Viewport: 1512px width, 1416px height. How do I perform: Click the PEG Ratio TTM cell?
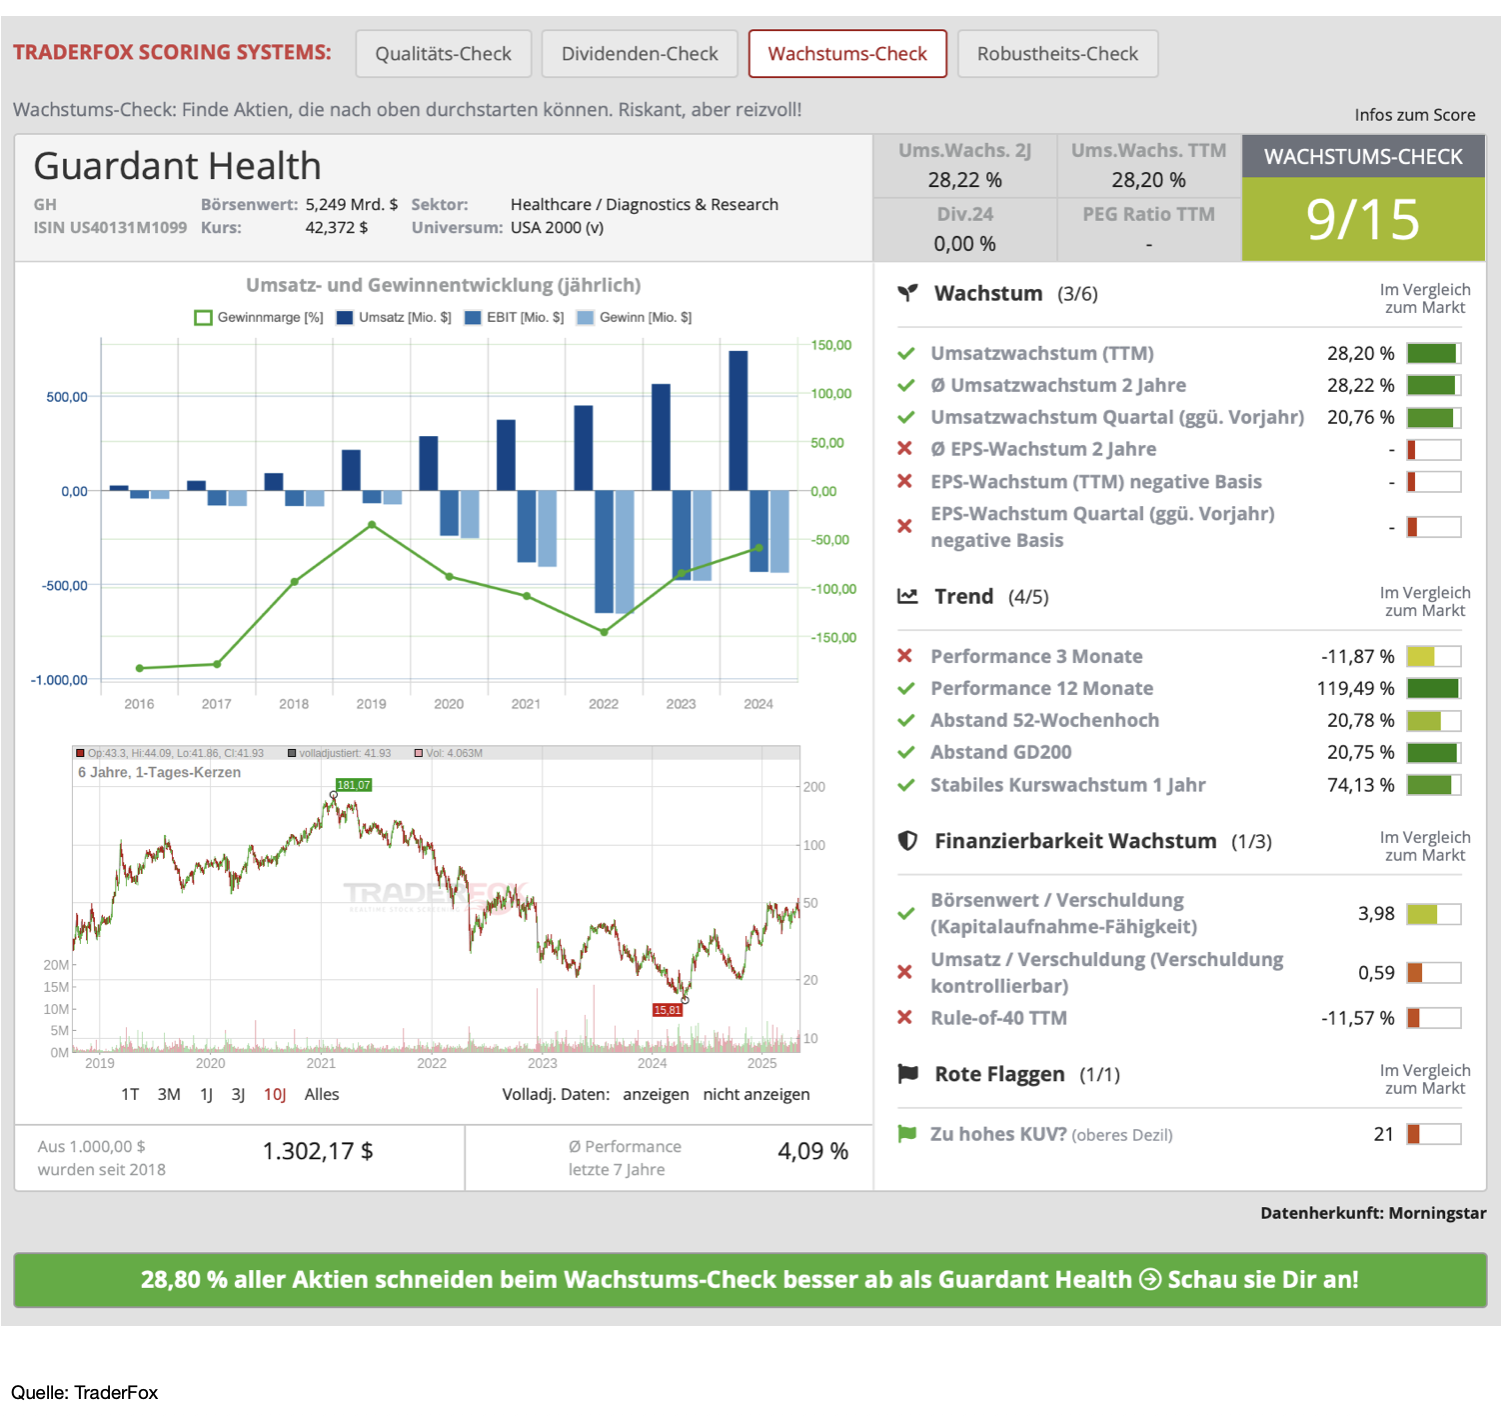(x=1149, y=229)
